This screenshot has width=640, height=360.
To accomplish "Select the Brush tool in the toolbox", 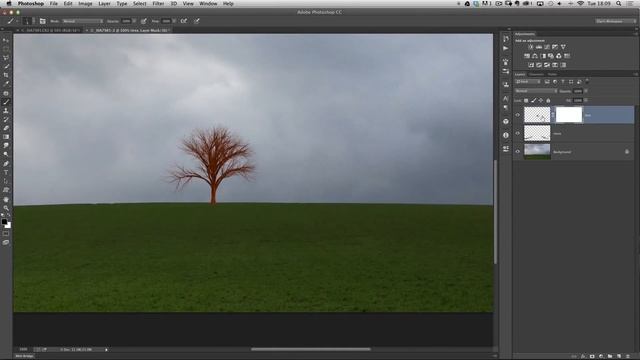I will pos(6,102).
